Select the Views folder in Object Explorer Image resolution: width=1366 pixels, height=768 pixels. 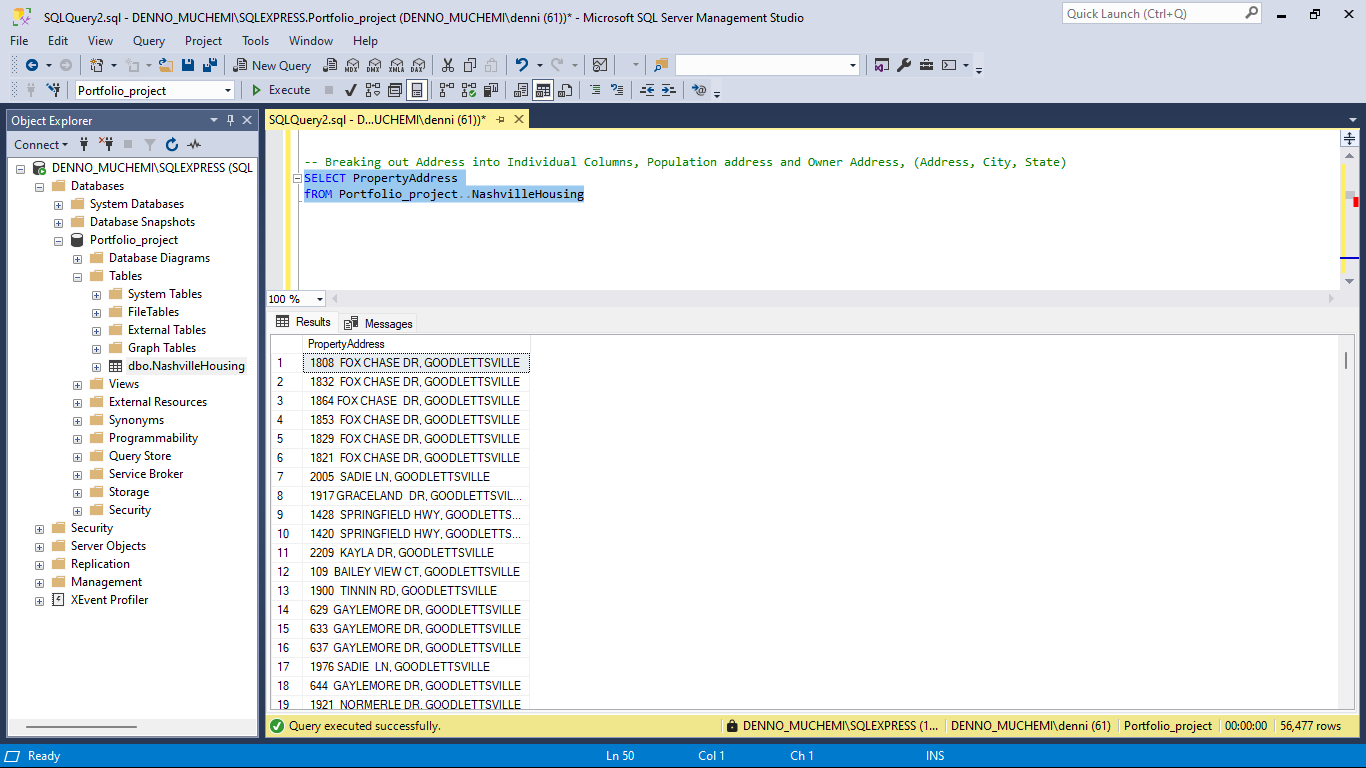(124, 384)
